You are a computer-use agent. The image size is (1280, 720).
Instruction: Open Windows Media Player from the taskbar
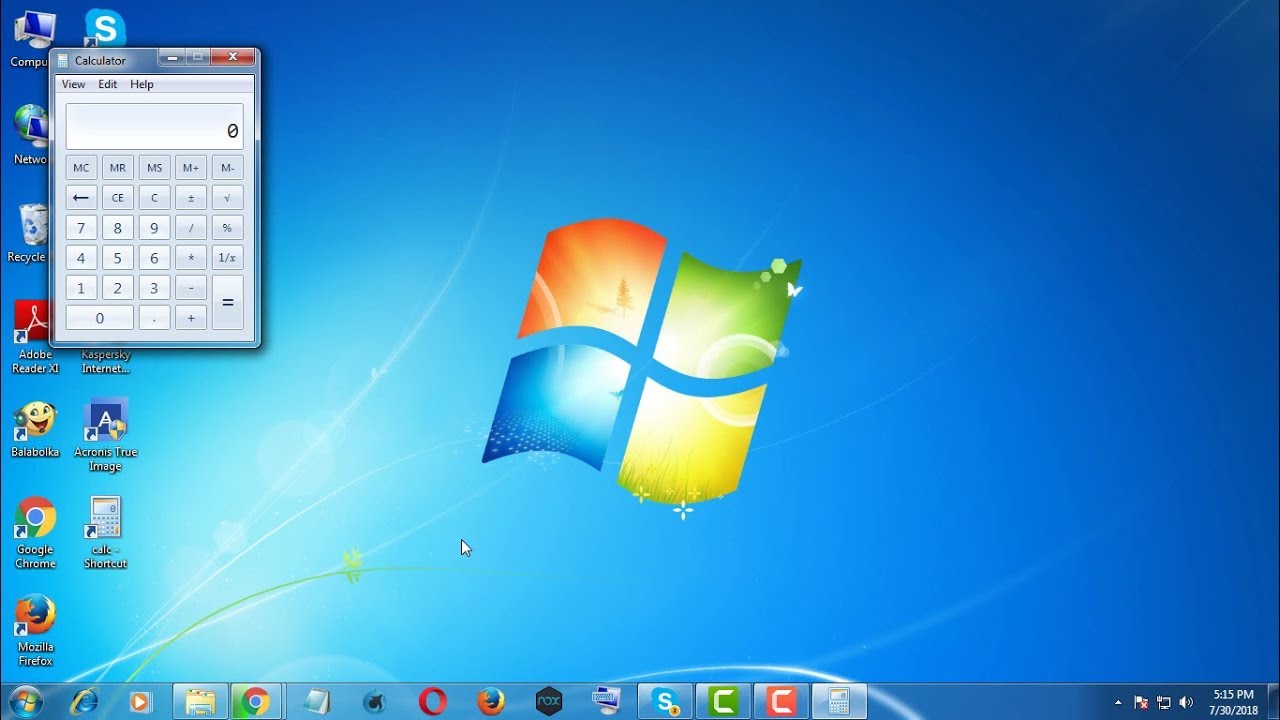click(141, 702)
